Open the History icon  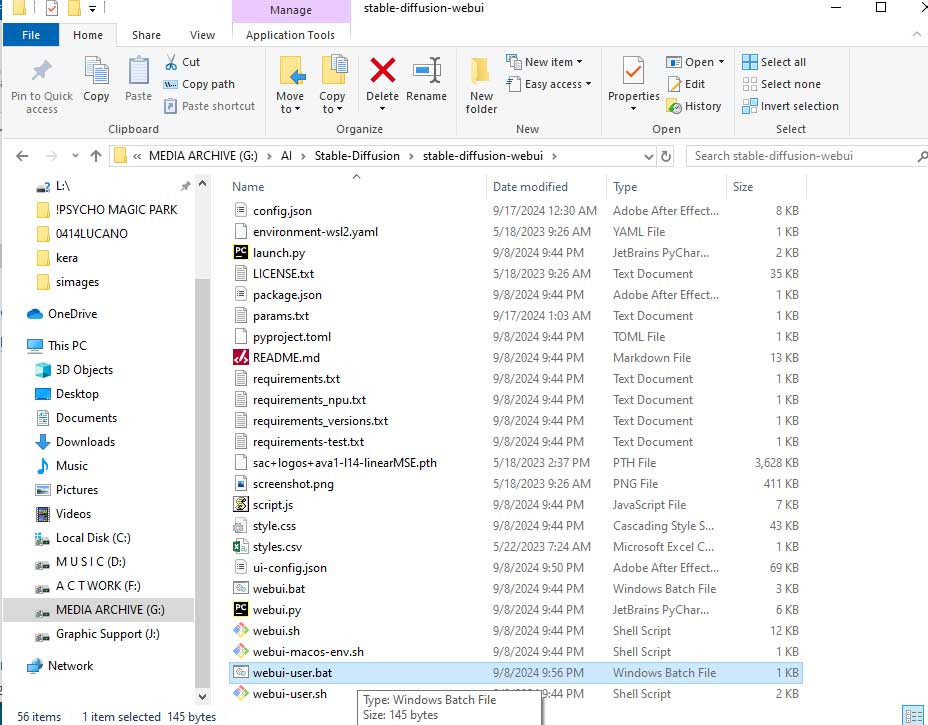click(x=674, y=107)
